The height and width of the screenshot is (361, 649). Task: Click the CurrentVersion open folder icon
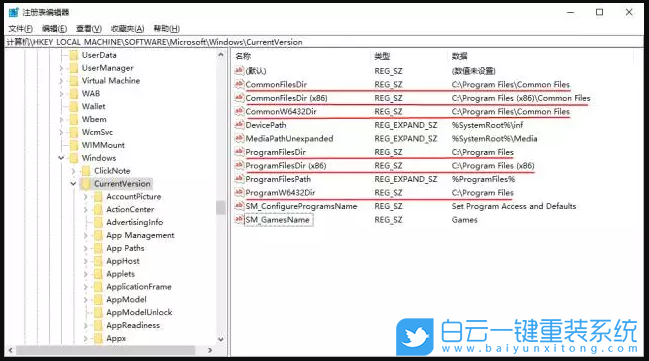coord(86,183)
